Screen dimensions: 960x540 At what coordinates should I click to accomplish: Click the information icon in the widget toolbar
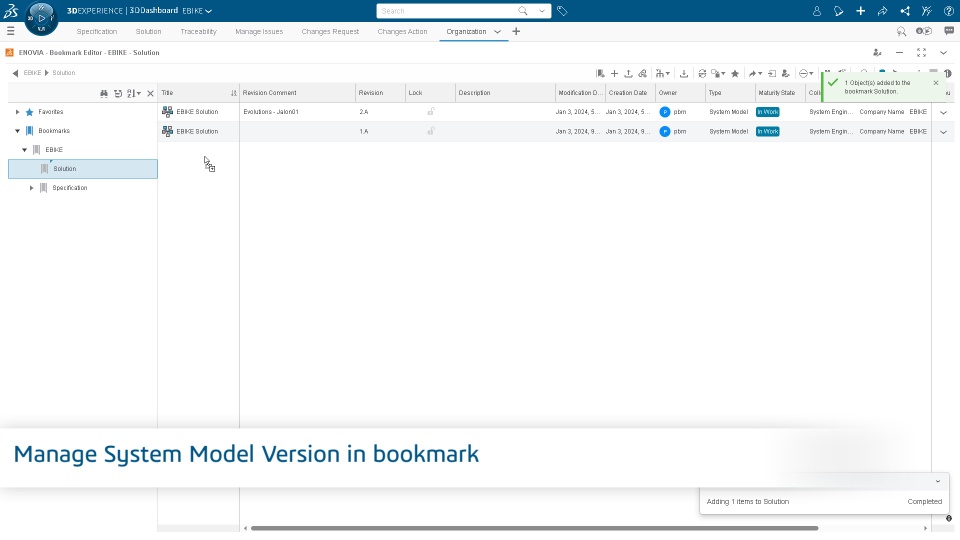(x=948, y=73)
